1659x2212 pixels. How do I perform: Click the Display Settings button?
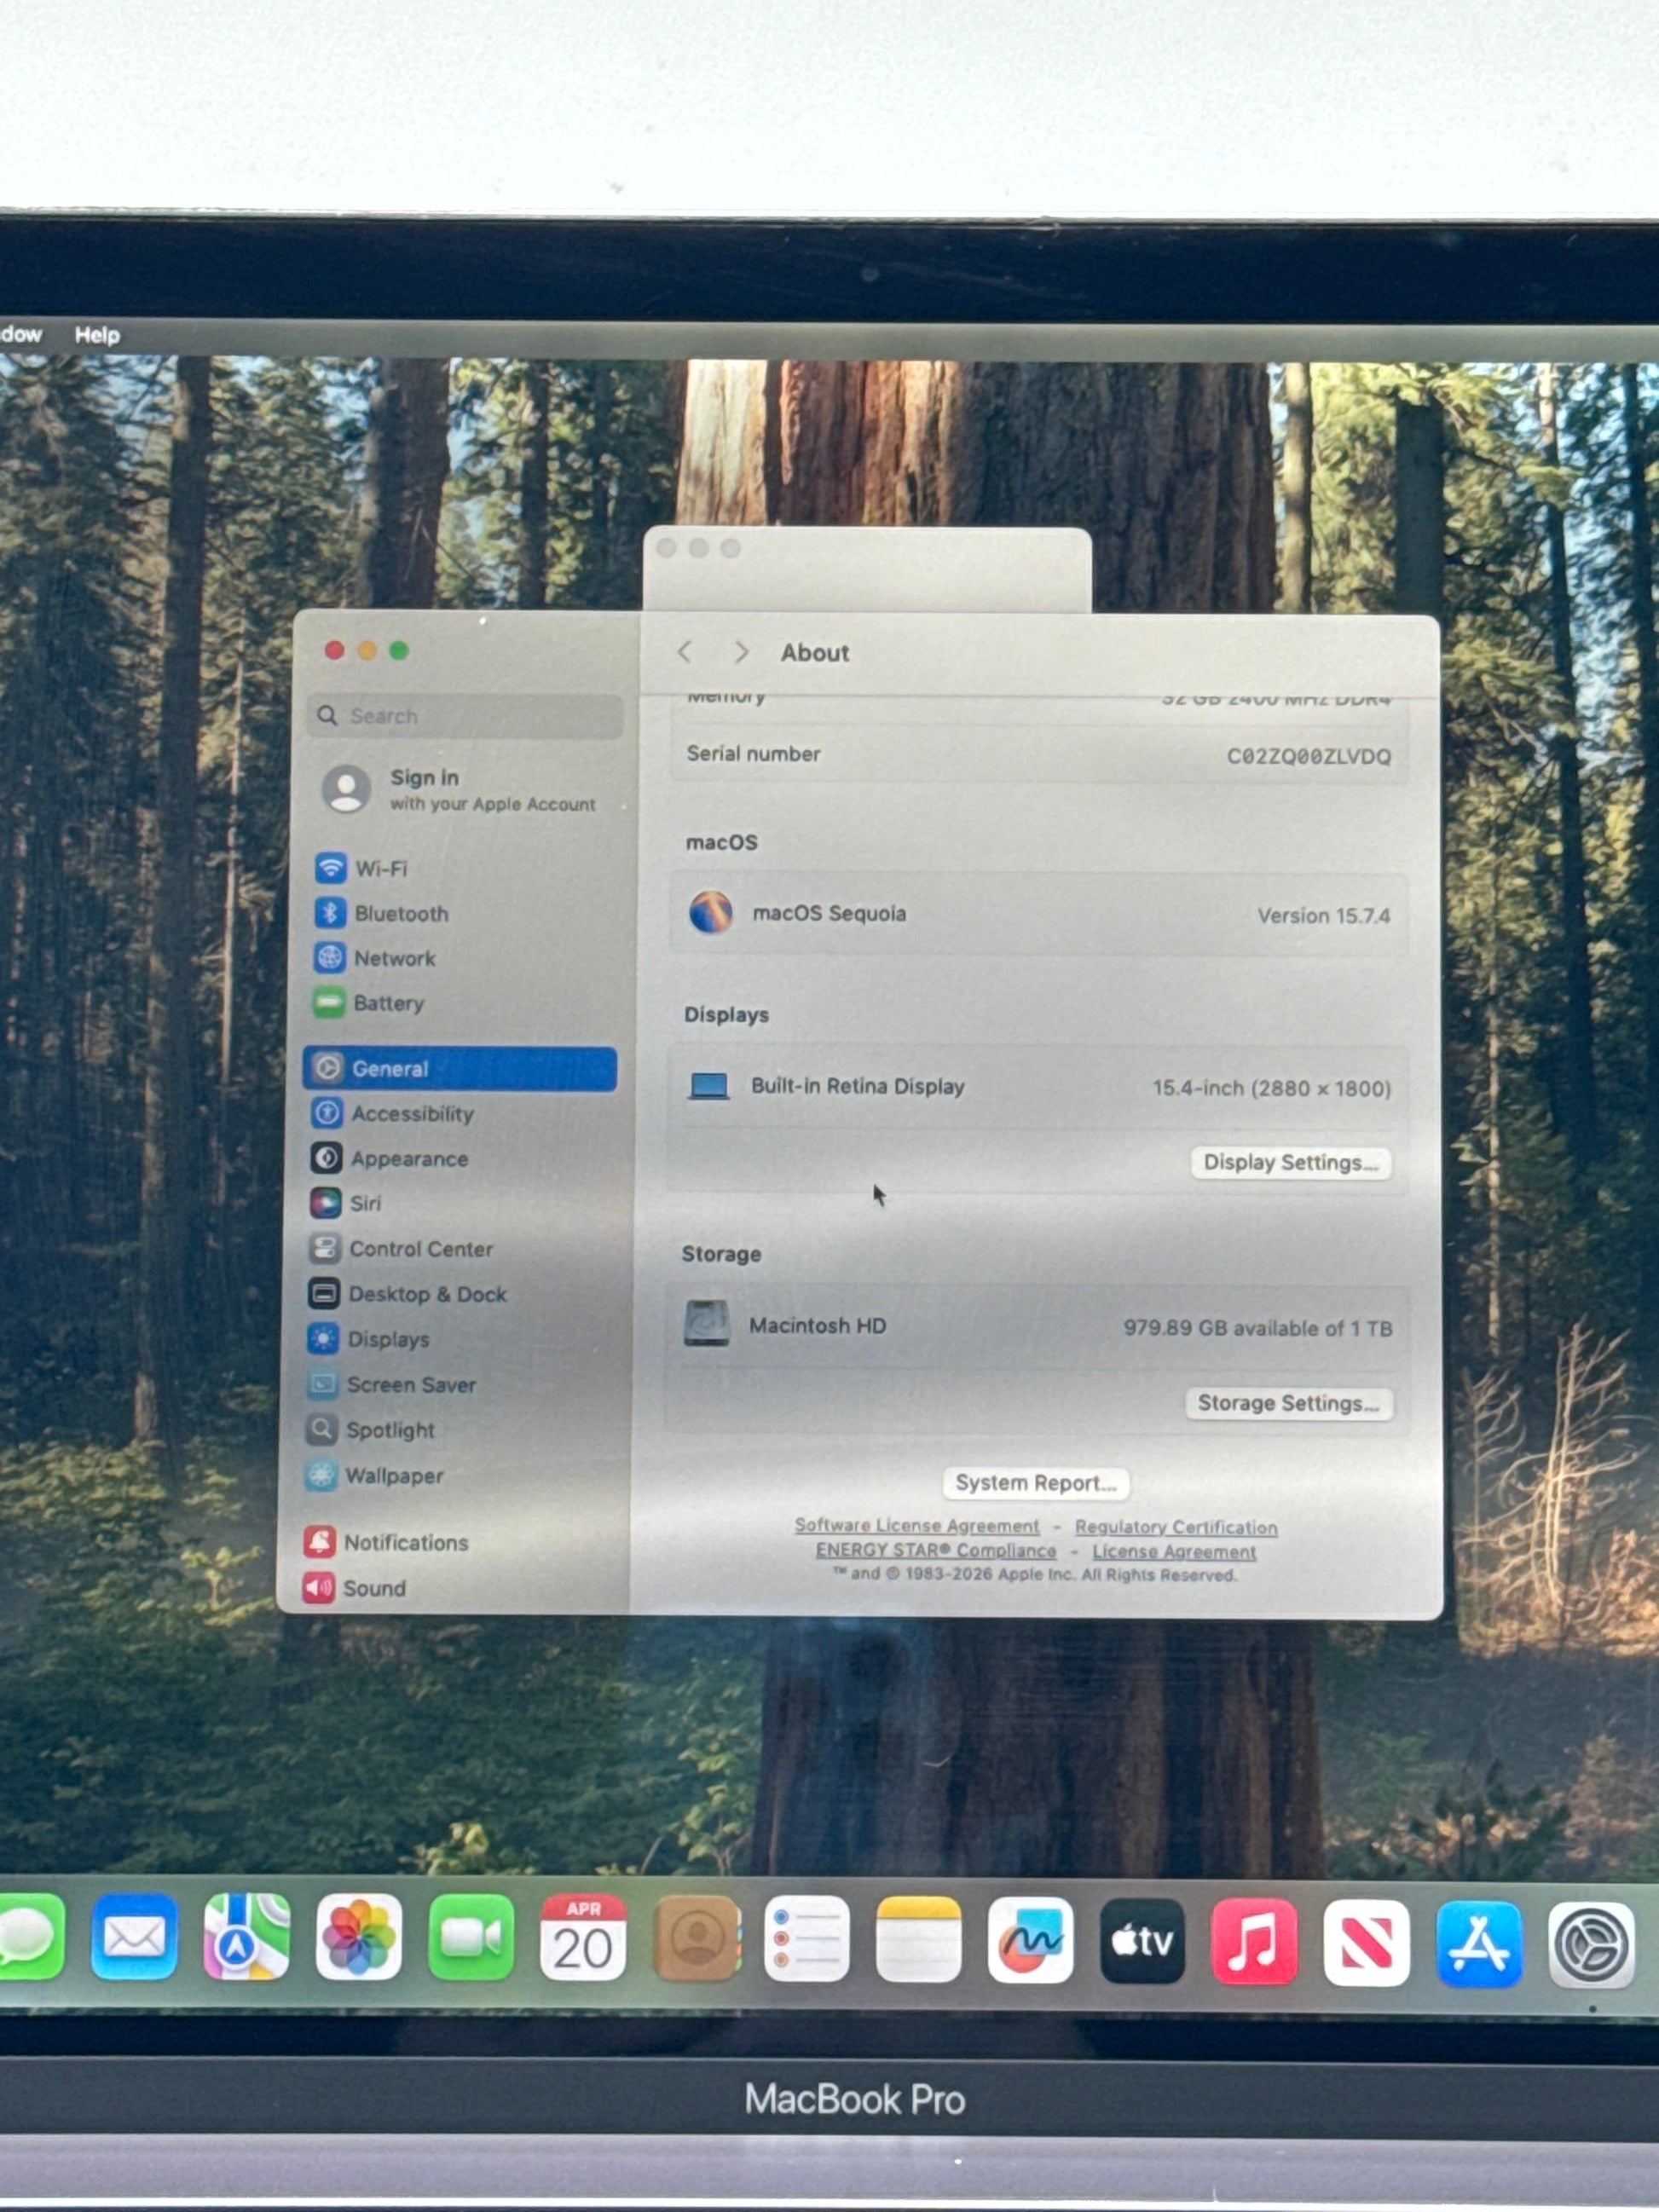pos(1289,1162)
